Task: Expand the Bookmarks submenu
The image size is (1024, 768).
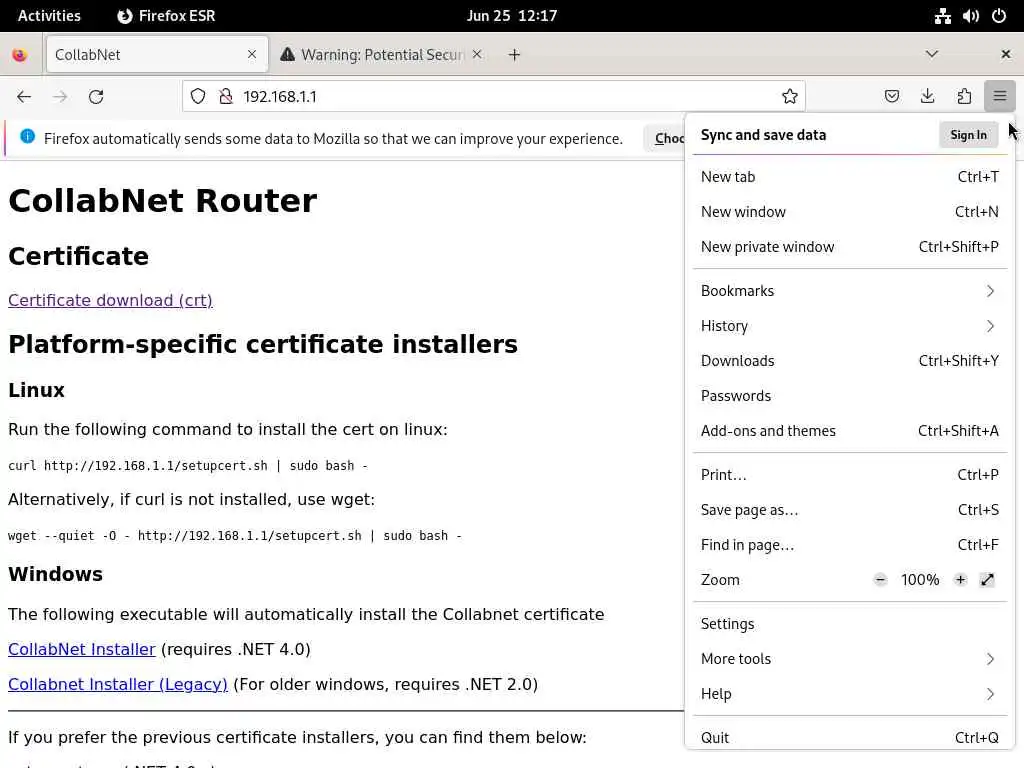Action: (850, 291)
